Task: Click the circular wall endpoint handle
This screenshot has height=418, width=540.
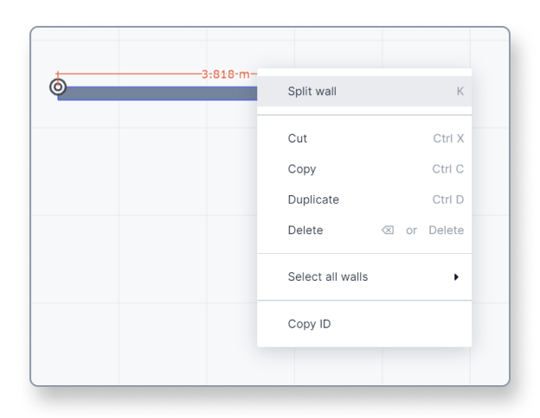Action: click(x=58, y=87)
